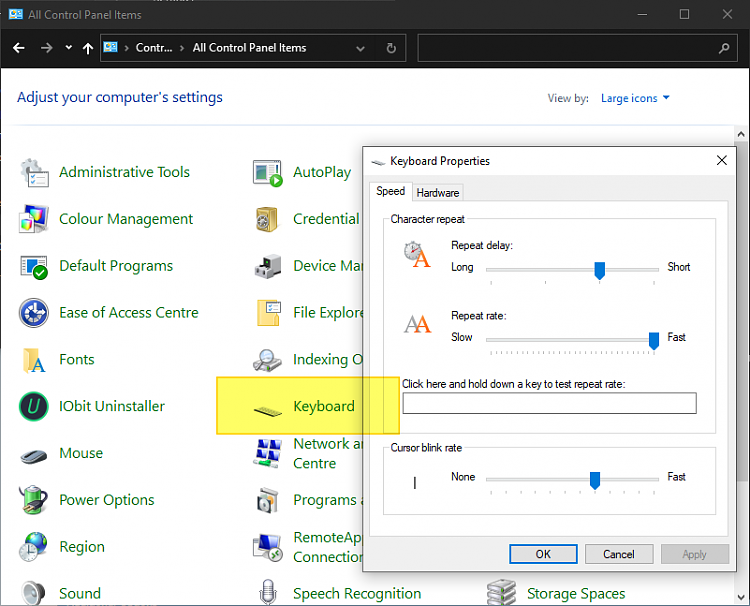Screen dimensions: 750x606
Task: Click the scrollbar up arrow
Action: [741, 134]
